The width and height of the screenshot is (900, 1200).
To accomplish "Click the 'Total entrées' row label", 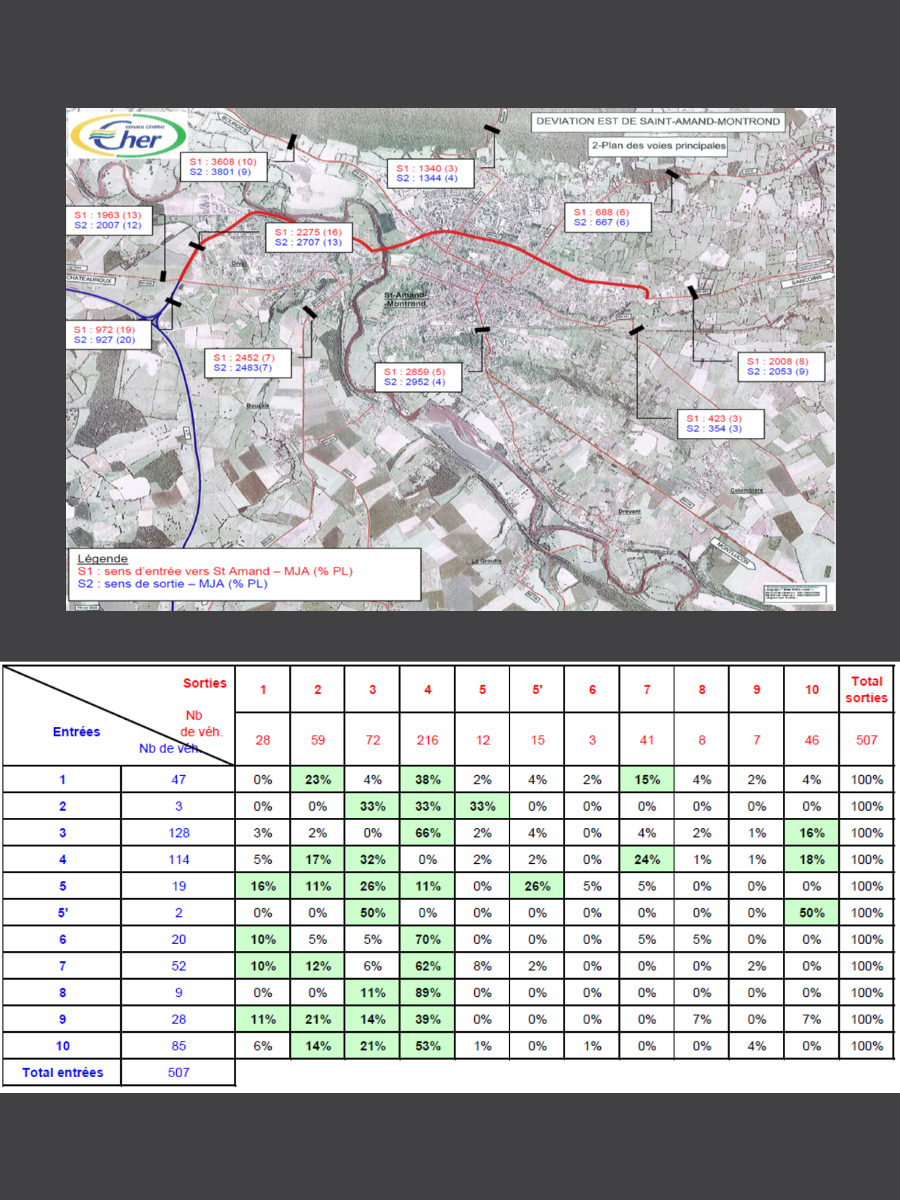I will click(61, 1073).
